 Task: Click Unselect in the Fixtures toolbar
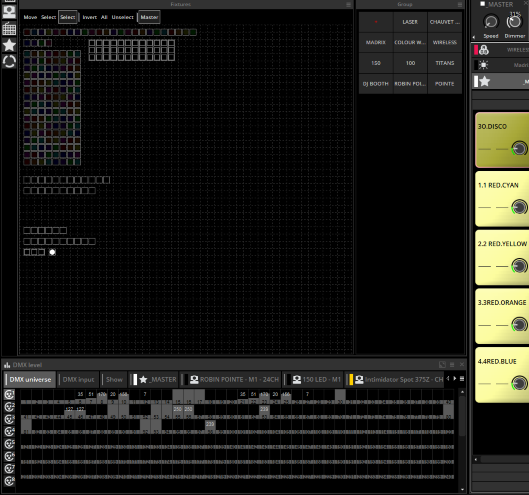pos(122,17)
